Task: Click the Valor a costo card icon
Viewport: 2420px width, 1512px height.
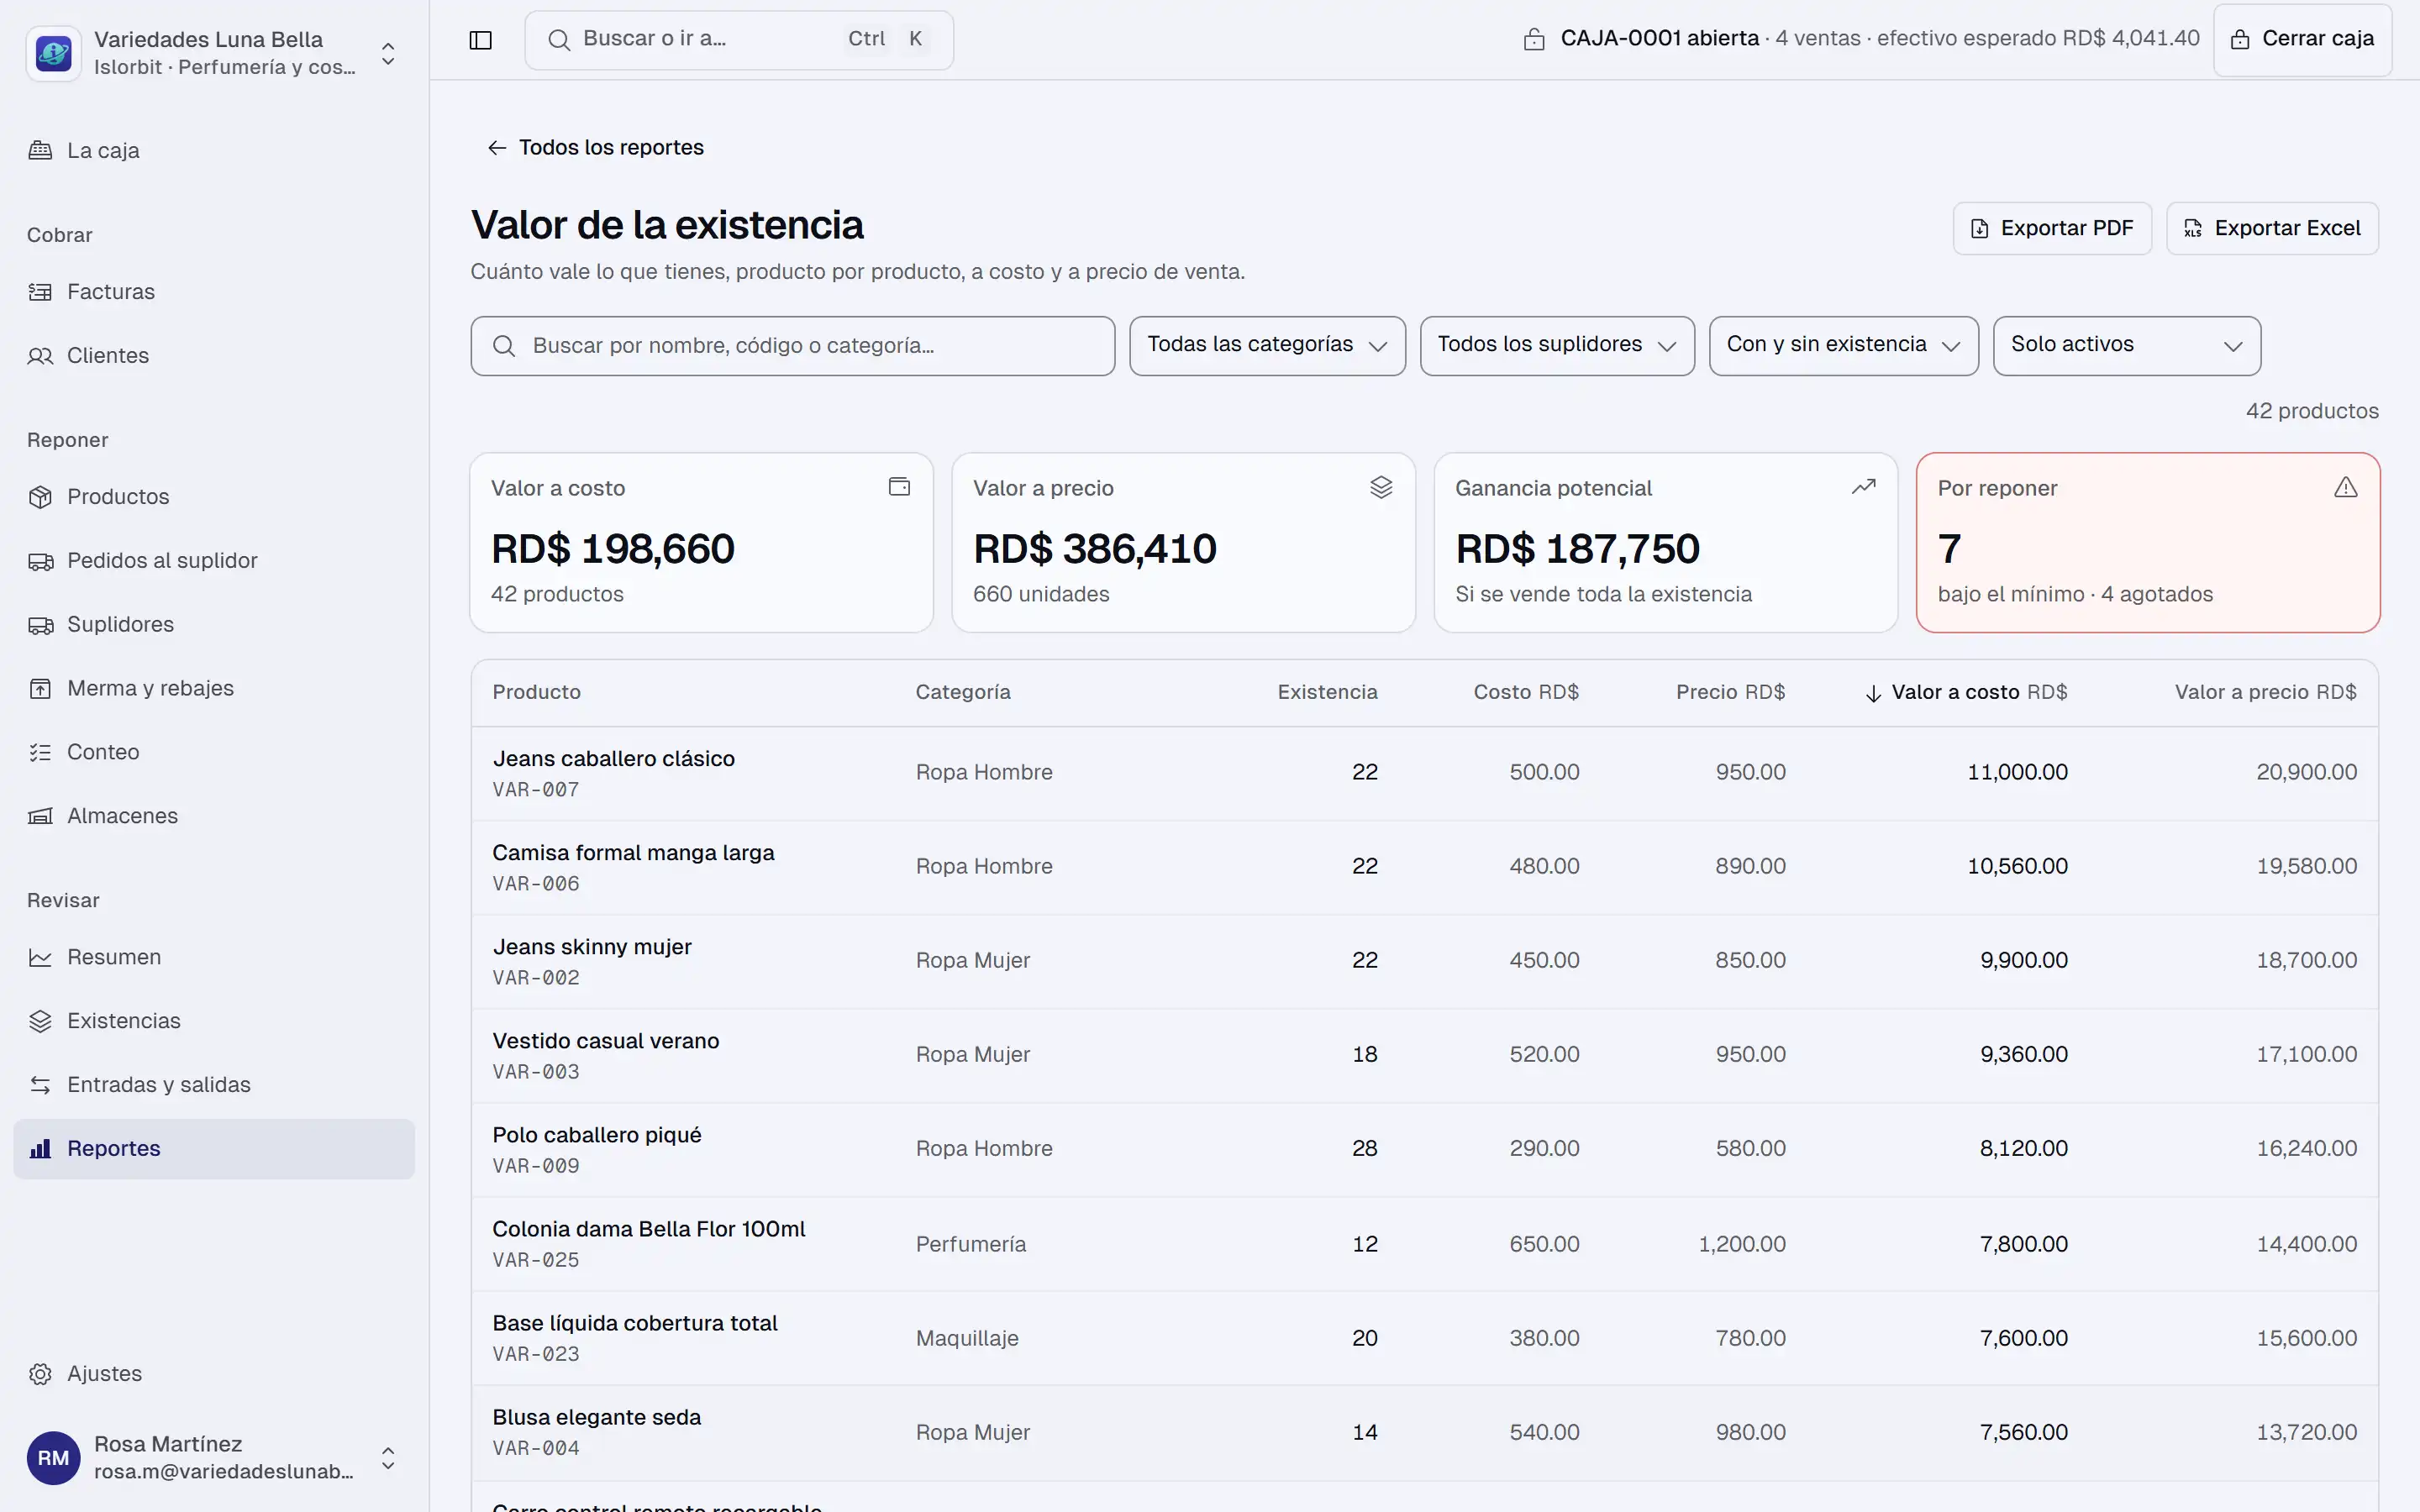Action: pyautogui.click(x=899, y=487)
